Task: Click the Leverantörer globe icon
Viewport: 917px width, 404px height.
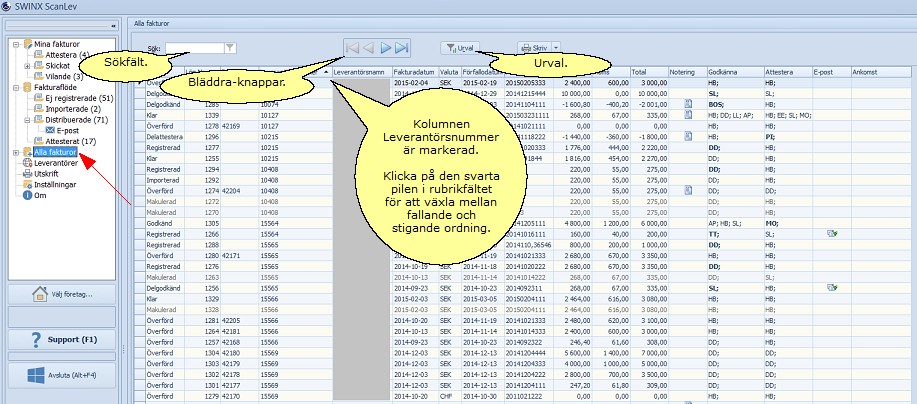Action: (x=27, y=163)
